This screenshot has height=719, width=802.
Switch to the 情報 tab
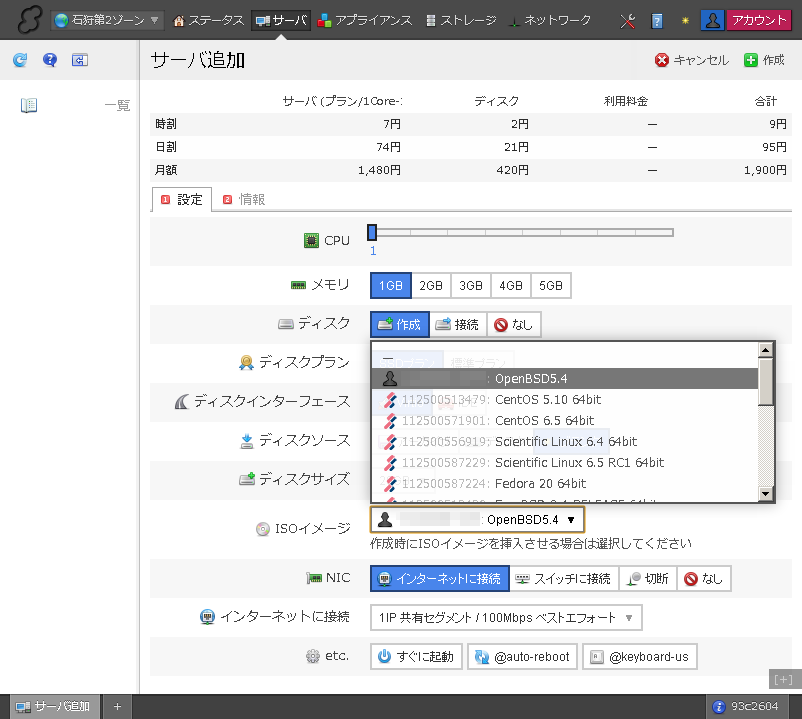(244, 199)
